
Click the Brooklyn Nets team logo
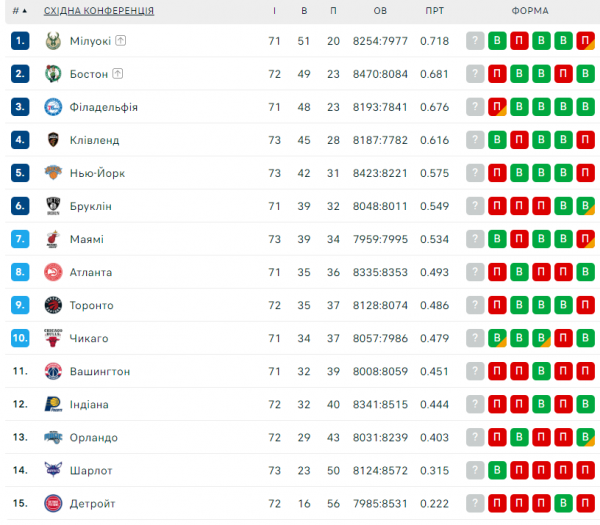tap(53, 206)
